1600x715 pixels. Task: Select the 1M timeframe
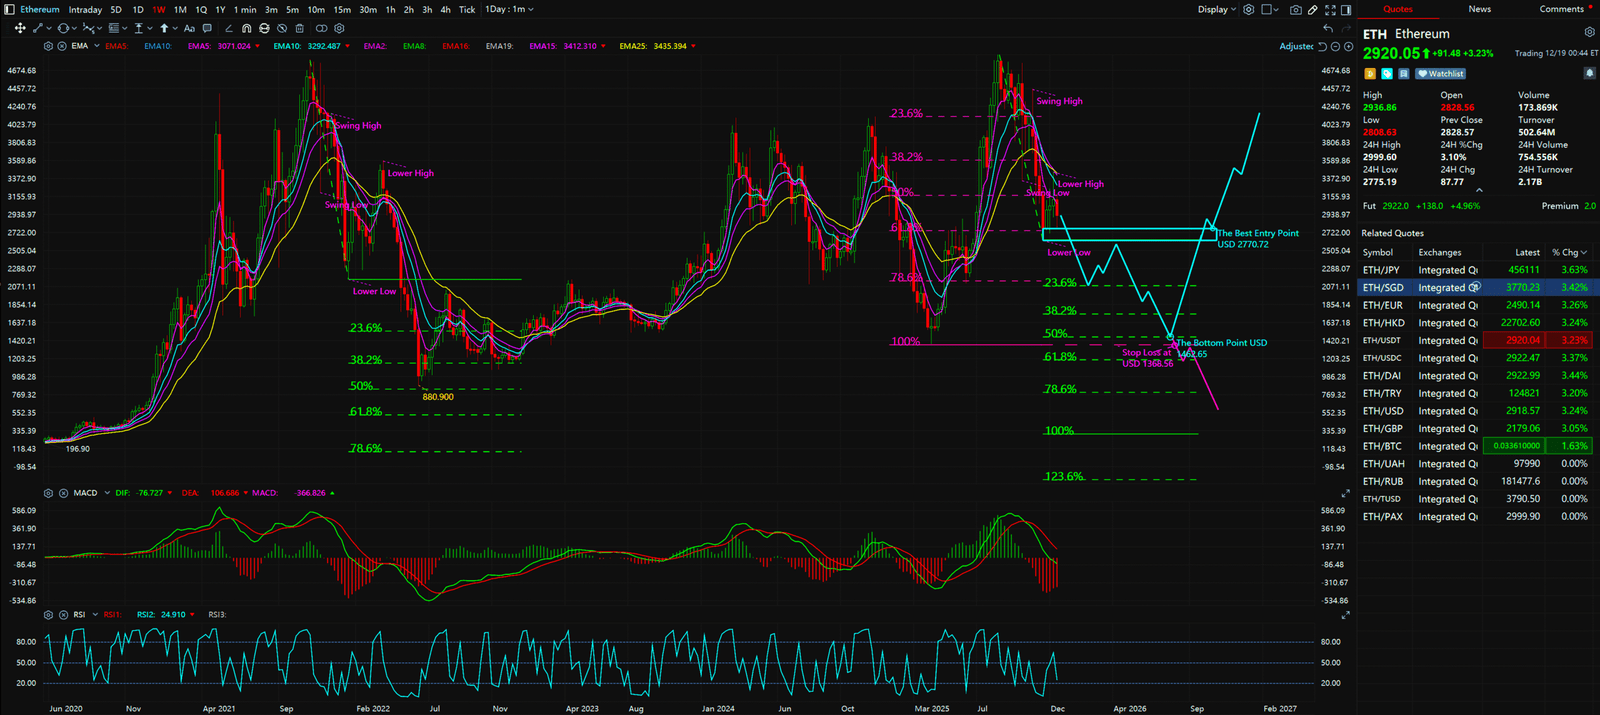point(180,10)
